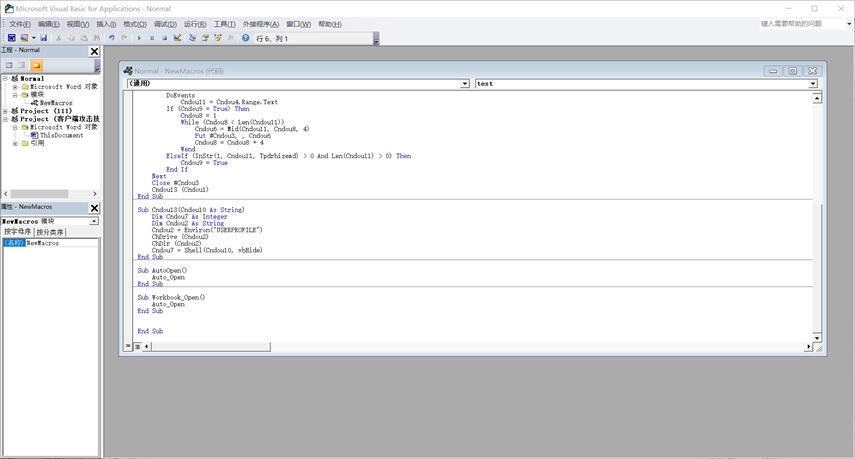Switch to the 按分类序 properties tab

click(50, 232)
